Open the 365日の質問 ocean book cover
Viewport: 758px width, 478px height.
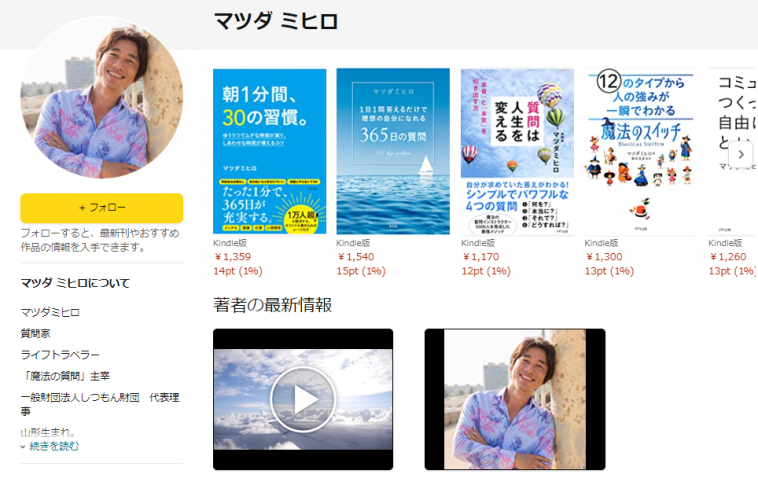[x=393, y=151]
